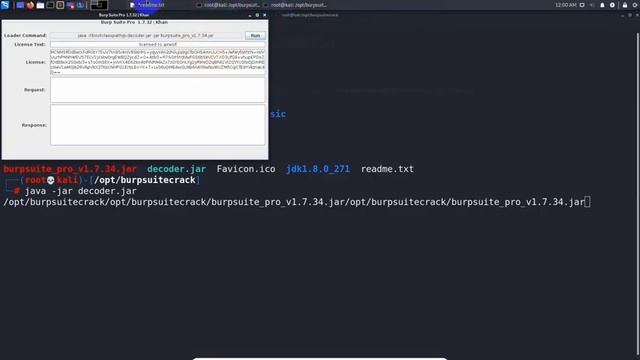Click Favicon.ico in the terminal listing

(x=246, y=169)
